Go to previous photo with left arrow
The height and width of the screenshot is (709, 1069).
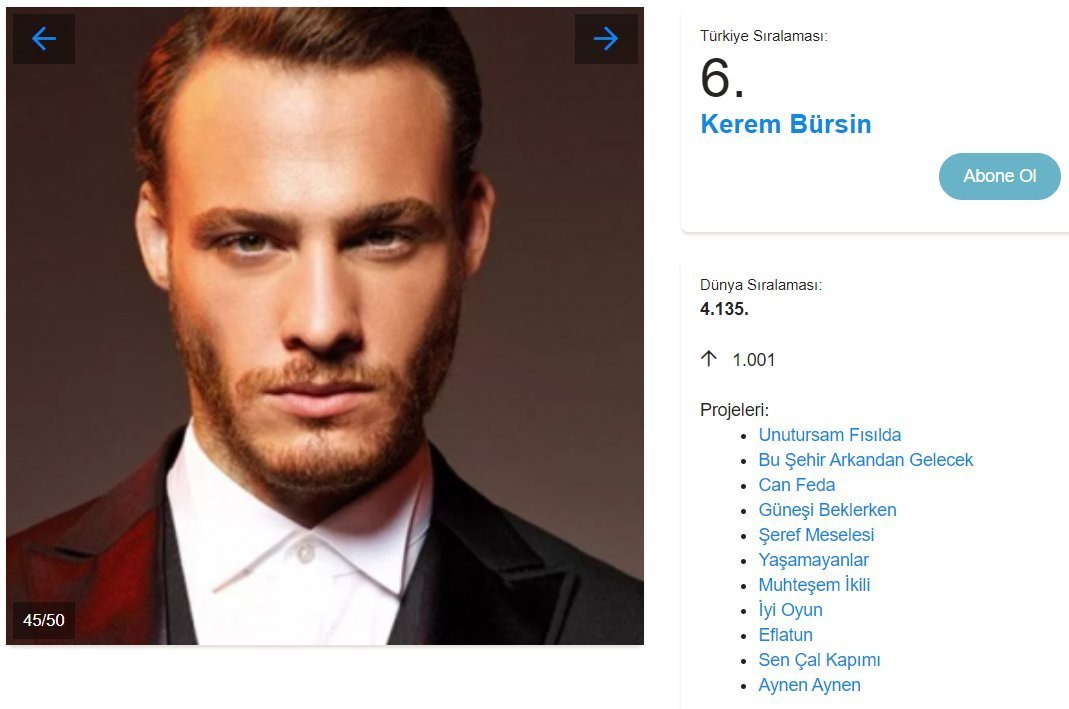[44, 39]
